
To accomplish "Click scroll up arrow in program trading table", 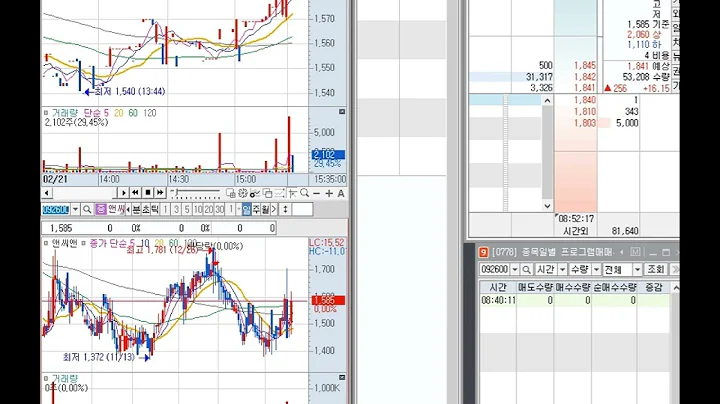I will pos(675,288).
